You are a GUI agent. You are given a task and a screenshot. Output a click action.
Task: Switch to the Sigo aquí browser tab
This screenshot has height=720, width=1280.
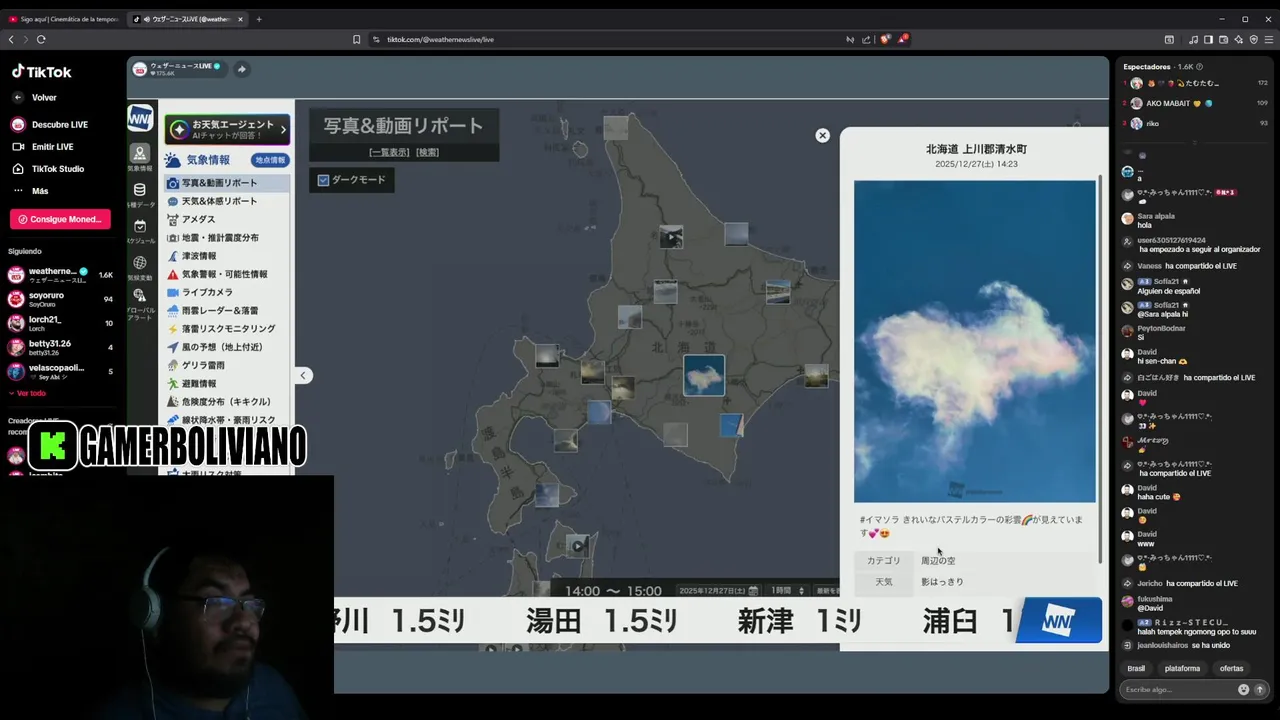tap(64, 19)
